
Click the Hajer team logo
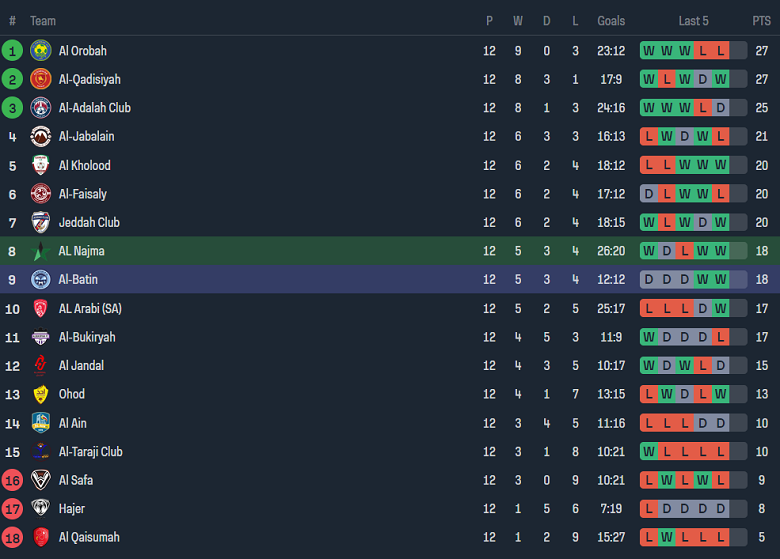pos(41,508)
